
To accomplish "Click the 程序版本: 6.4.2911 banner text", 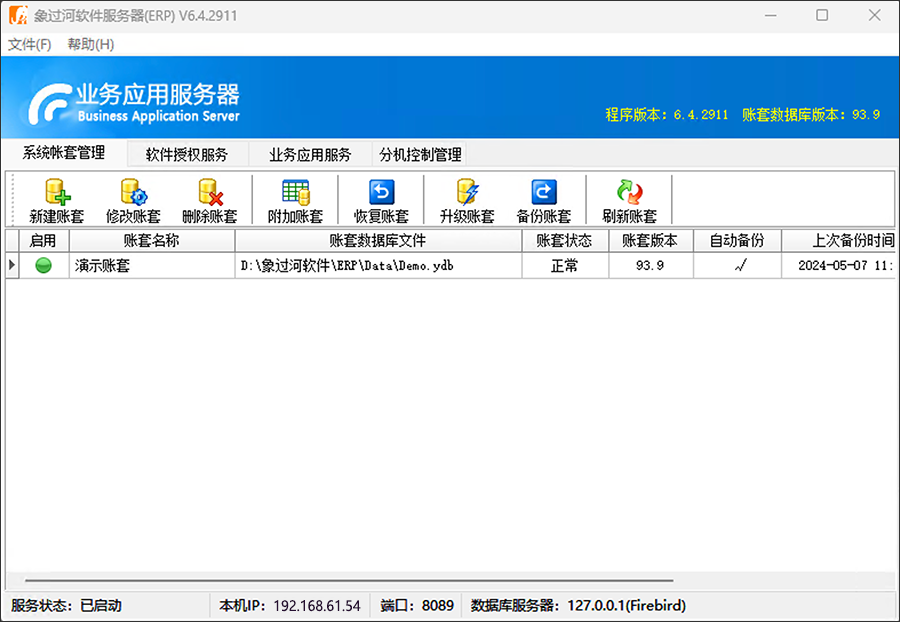I will [667, 115].
